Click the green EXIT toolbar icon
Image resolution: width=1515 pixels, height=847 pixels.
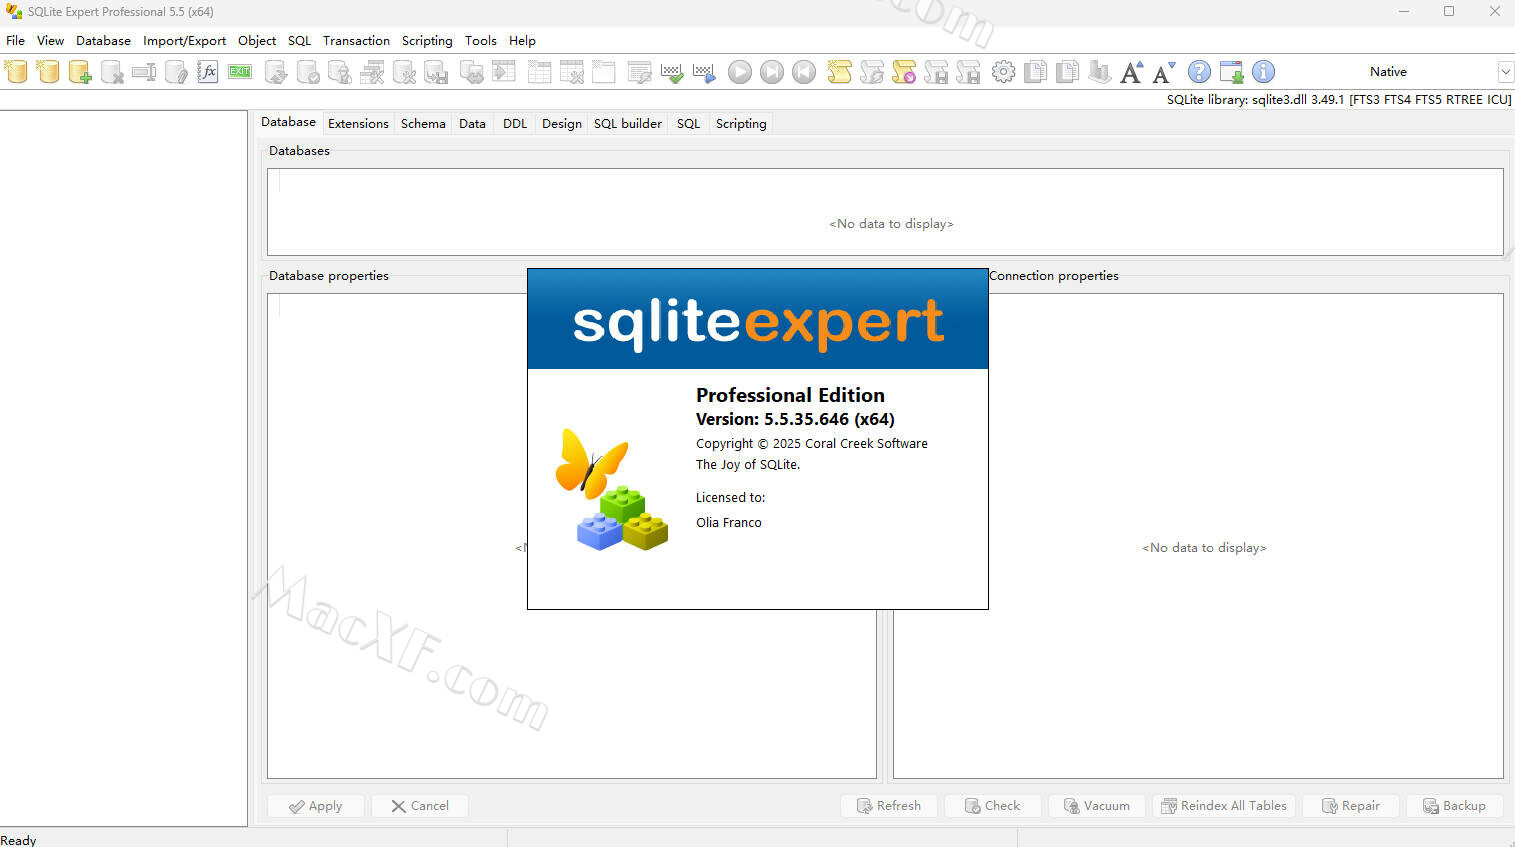[240, 72]
